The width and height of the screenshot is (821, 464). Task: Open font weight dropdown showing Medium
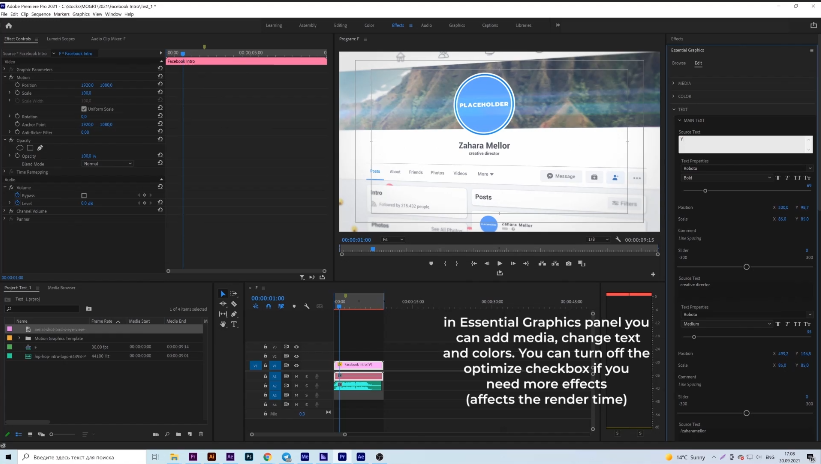point(727,324)
